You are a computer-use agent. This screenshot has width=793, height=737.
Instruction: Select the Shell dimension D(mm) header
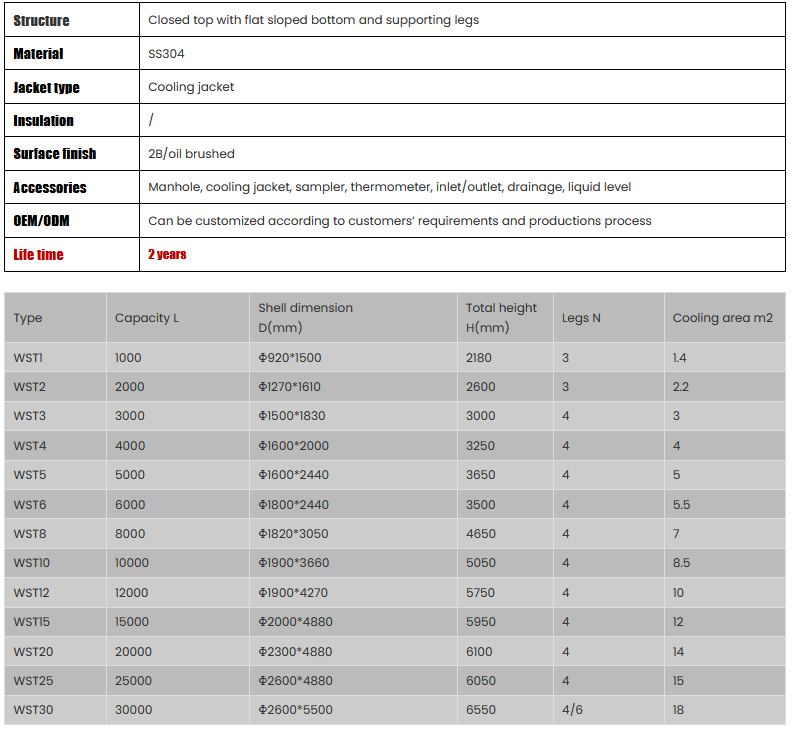coord(305,317)
